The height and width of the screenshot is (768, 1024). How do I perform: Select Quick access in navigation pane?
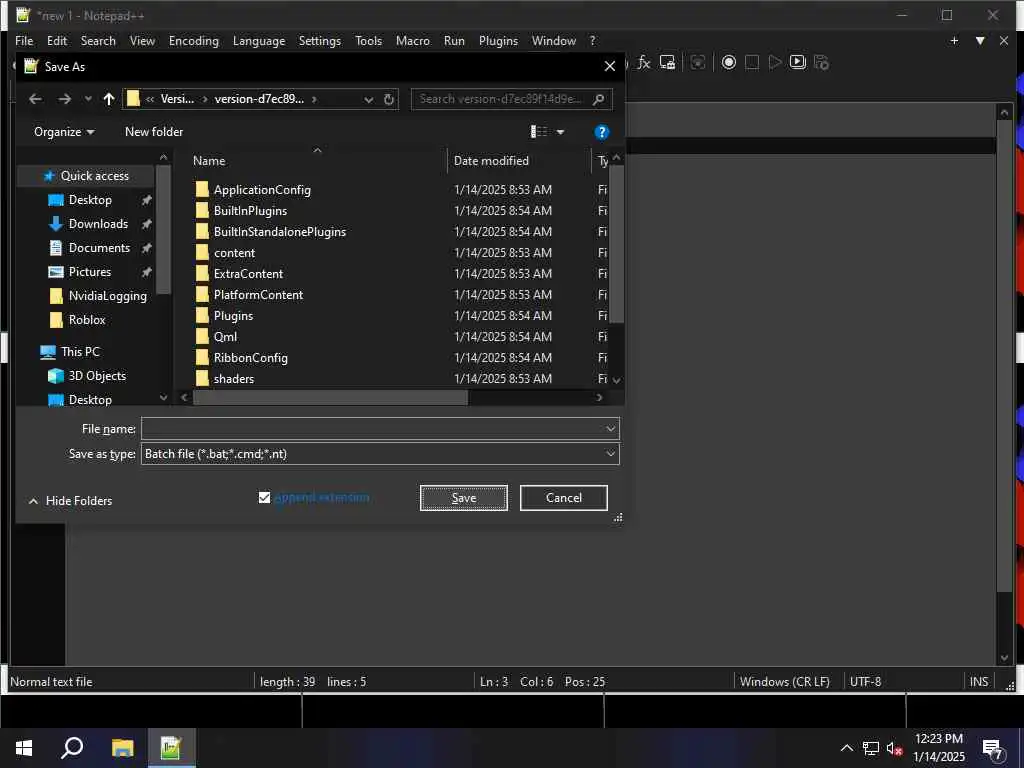point(87,176)
